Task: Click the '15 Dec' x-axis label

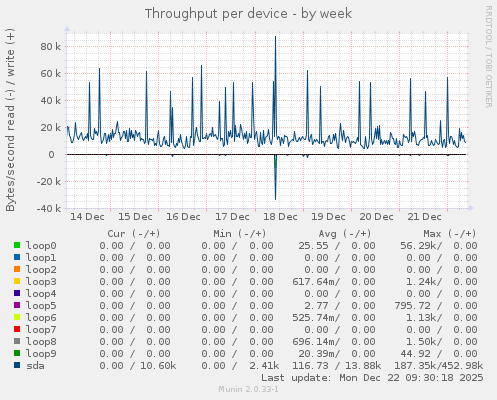Action: tap(135, 217)
